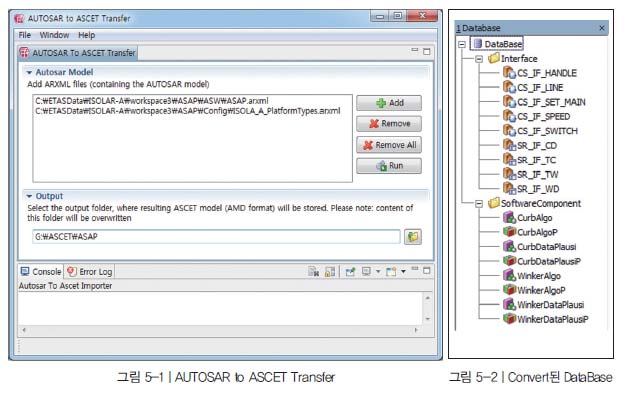The width and height of the screenshot is (630, 402).
Task: Select CurbDataPlausi component icon
Action: click(509, 247)
